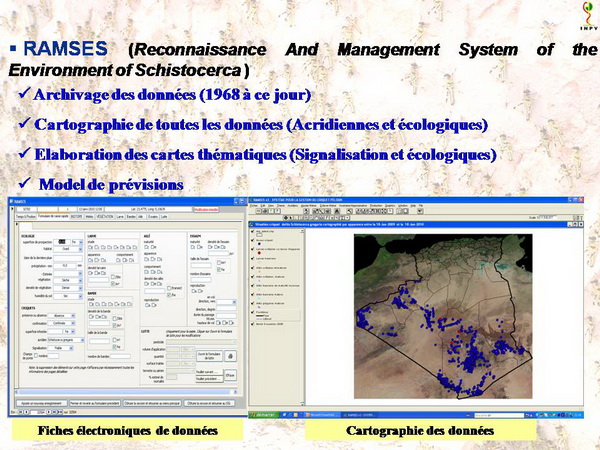Image resolution: width=600 pixels, height=450 pixels.
Task: Toggle Ailés grégaires matures legend layer
Action: click(x=253, y=303)
